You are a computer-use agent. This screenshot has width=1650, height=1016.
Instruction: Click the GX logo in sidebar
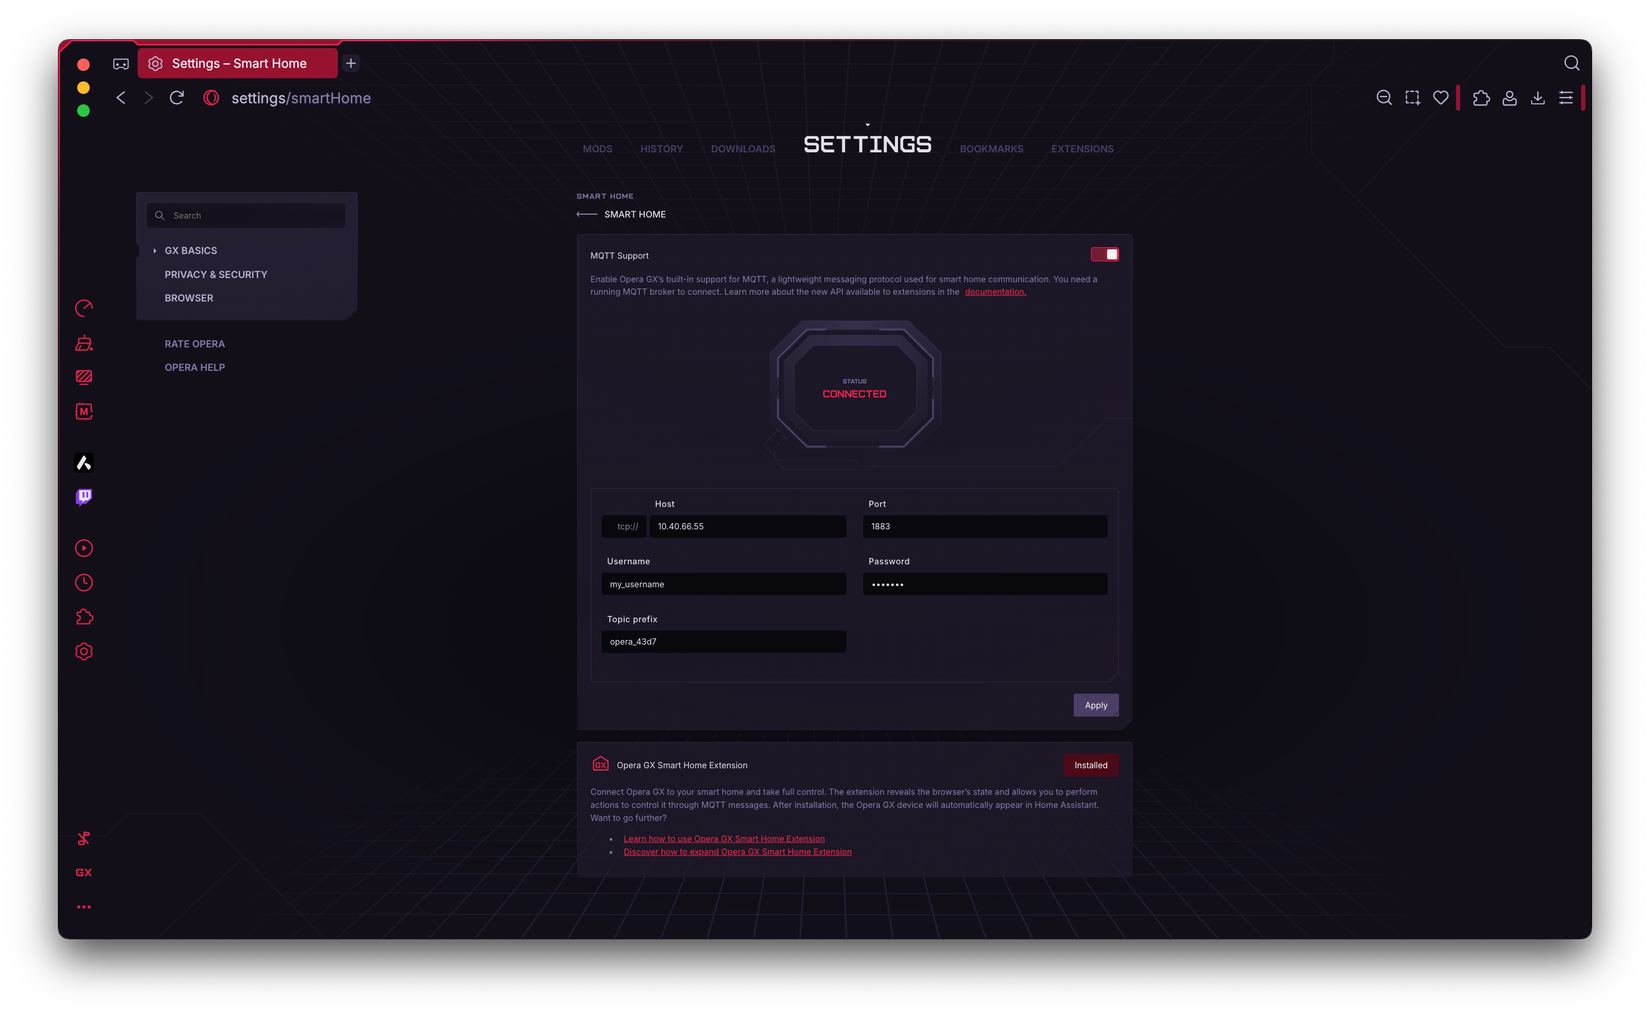pyautogui.click(x=84, y=872)
